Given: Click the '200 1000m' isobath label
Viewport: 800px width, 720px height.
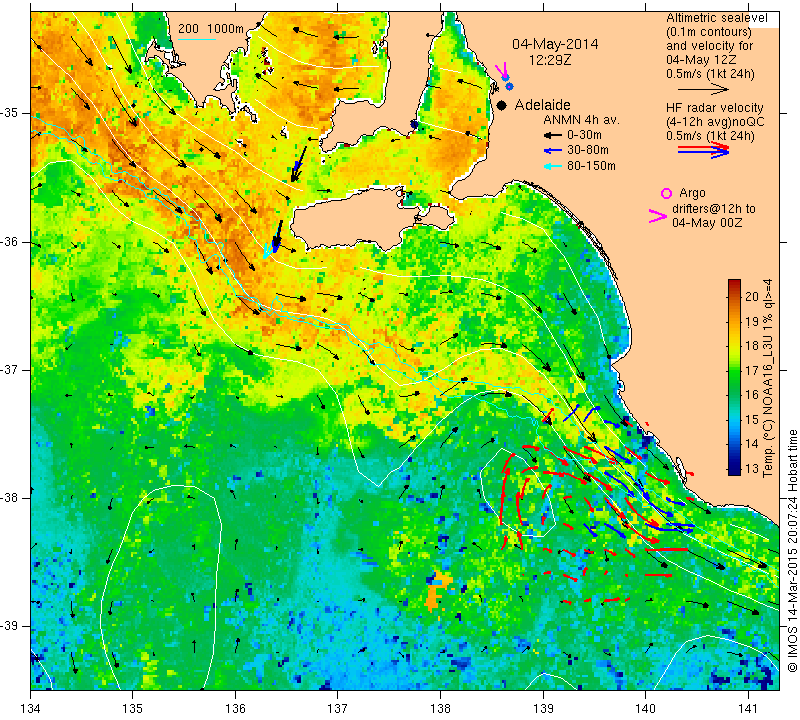Looking at the screenshot, I should tap(211, 29).
